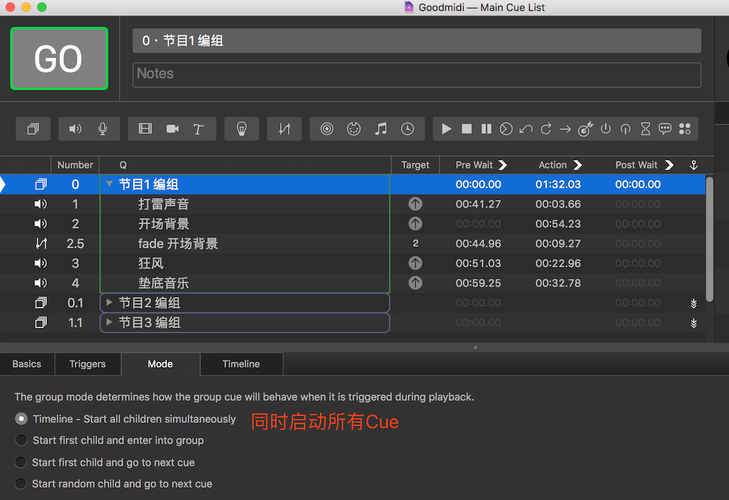Hit the GO button
Image resolution: width=729 pixels, height=500 pixels.
coord(59,59)
